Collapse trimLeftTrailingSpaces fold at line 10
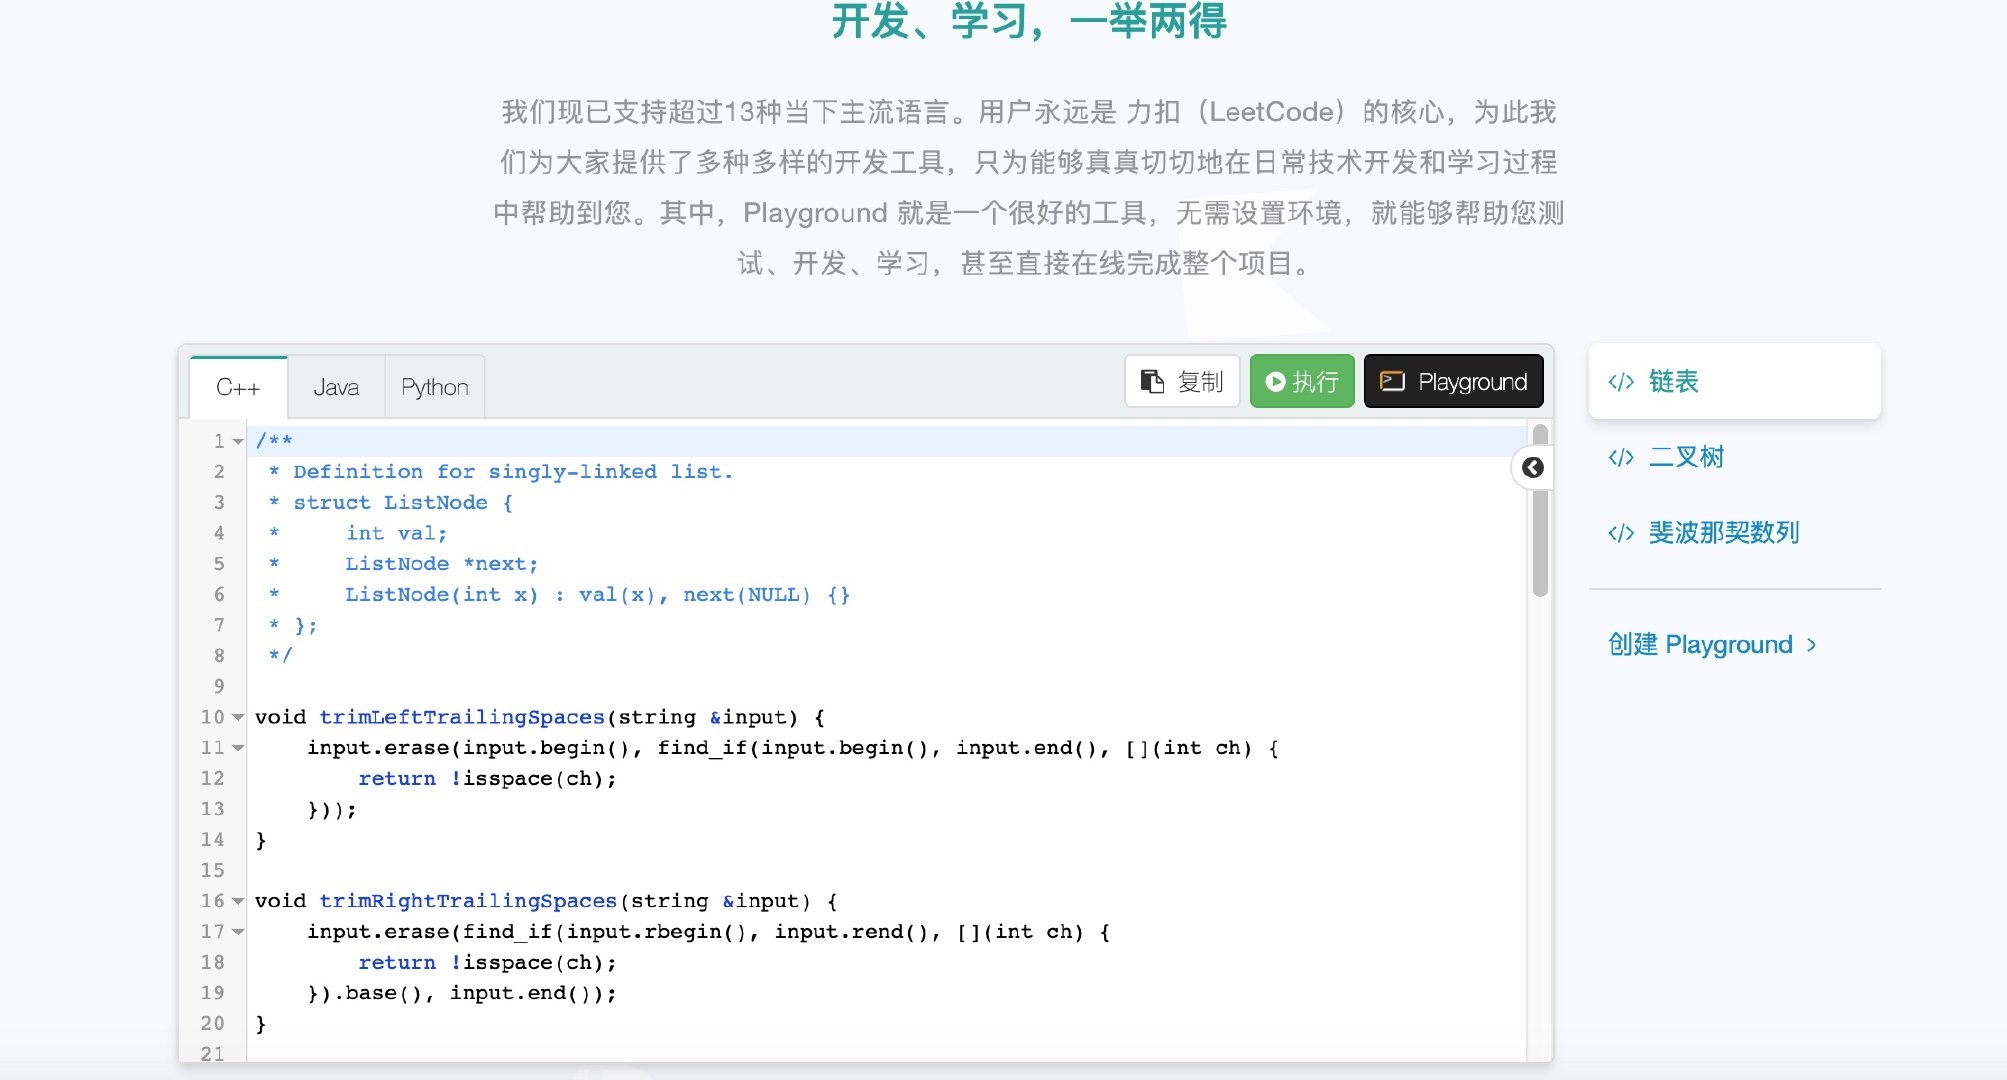This screenshot has width=2007, height=1080. [238, 717]
